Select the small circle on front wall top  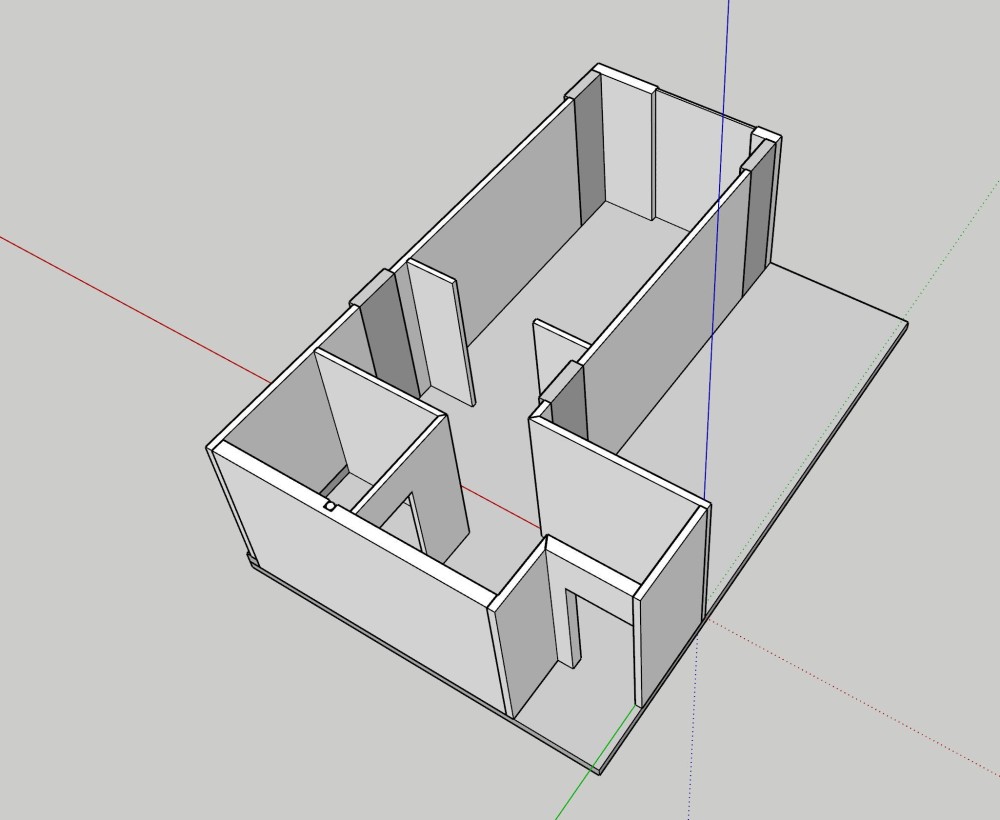330,506
